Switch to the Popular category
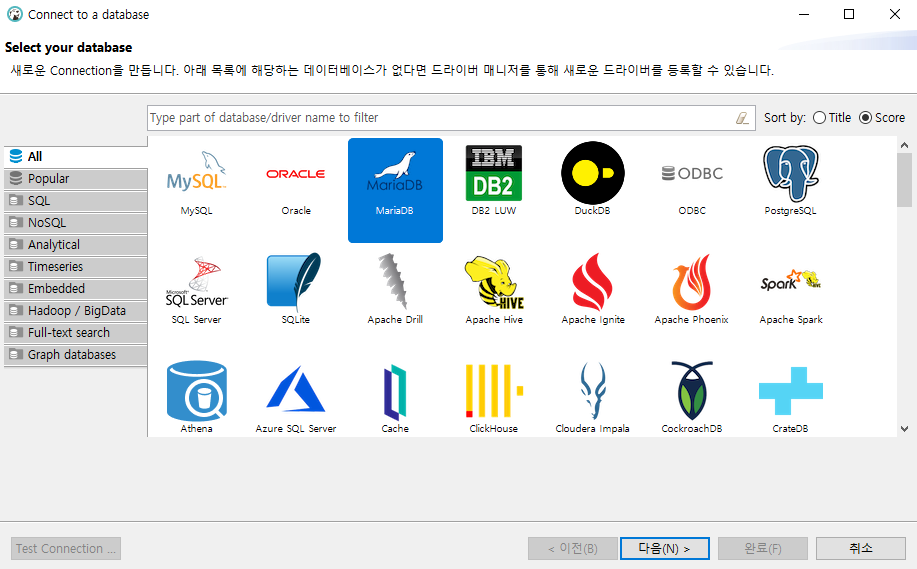The width and height of the screenshot is (917, 569). [75, 178]
